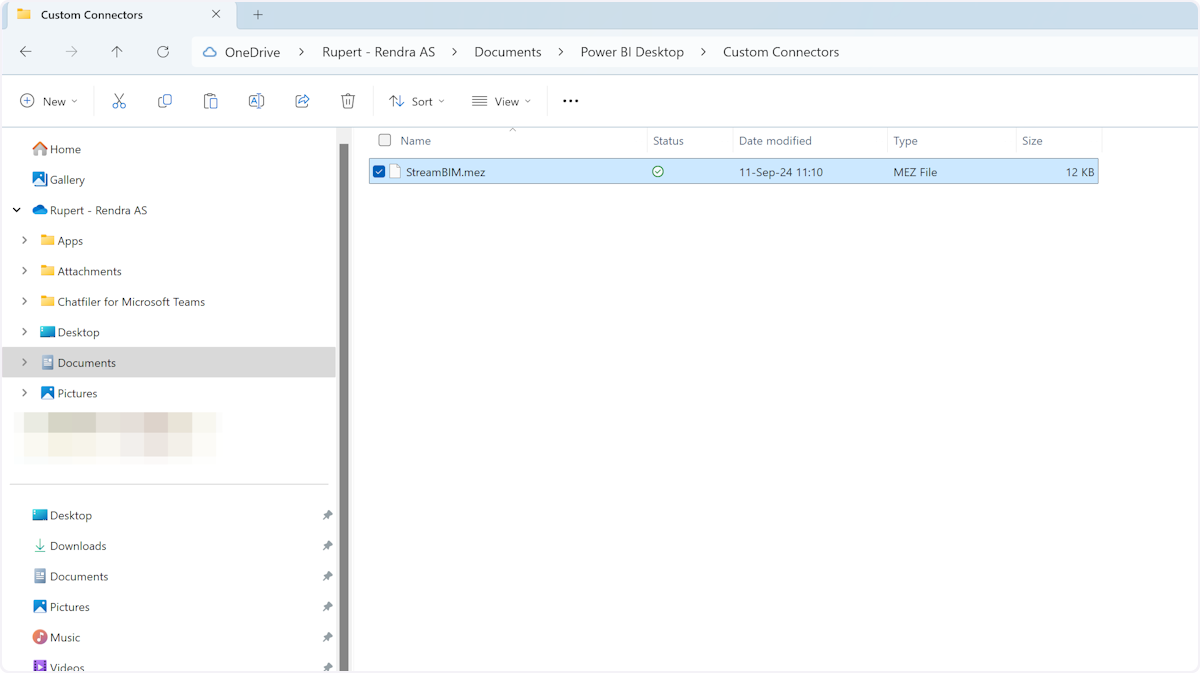Navigate to Rupert - Rendra AS breadcrumb
The width and height of the screenshot is (1200, 673).
(378, 52)
